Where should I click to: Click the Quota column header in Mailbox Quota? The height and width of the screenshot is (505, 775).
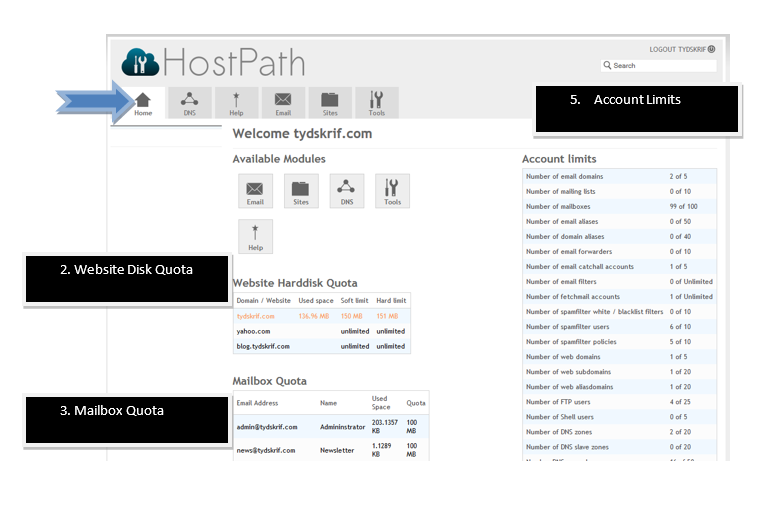pos(416,403)
